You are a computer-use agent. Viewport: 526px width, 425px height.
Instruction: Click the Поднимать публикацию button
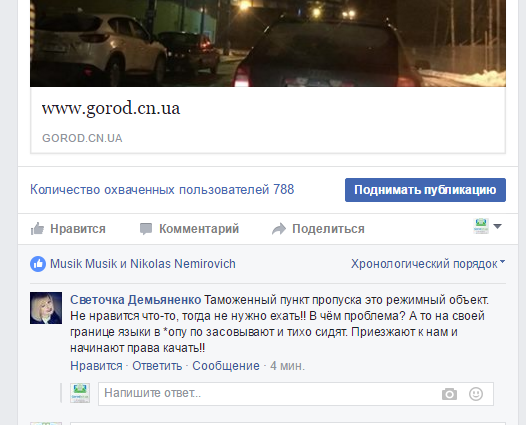(x=425, y=190)
